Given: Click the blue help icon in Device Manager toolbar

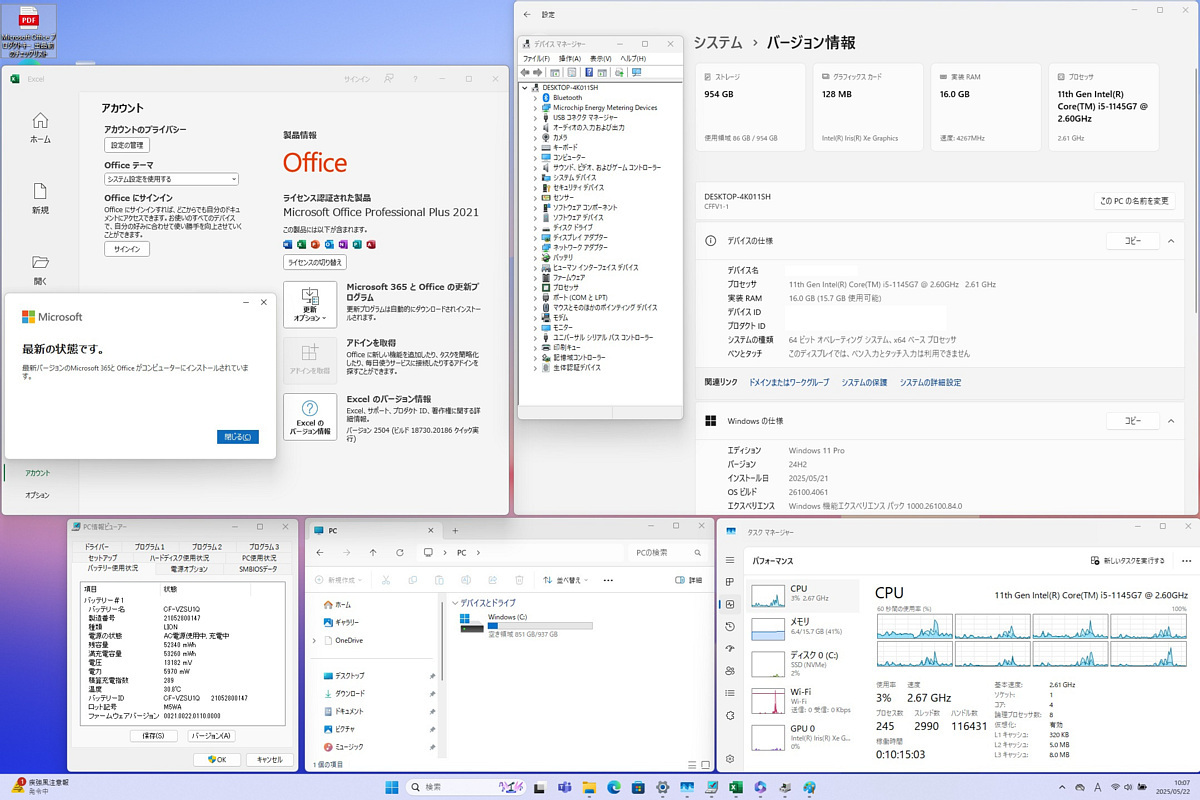Looking at the screenshot, I should [588, 72].
